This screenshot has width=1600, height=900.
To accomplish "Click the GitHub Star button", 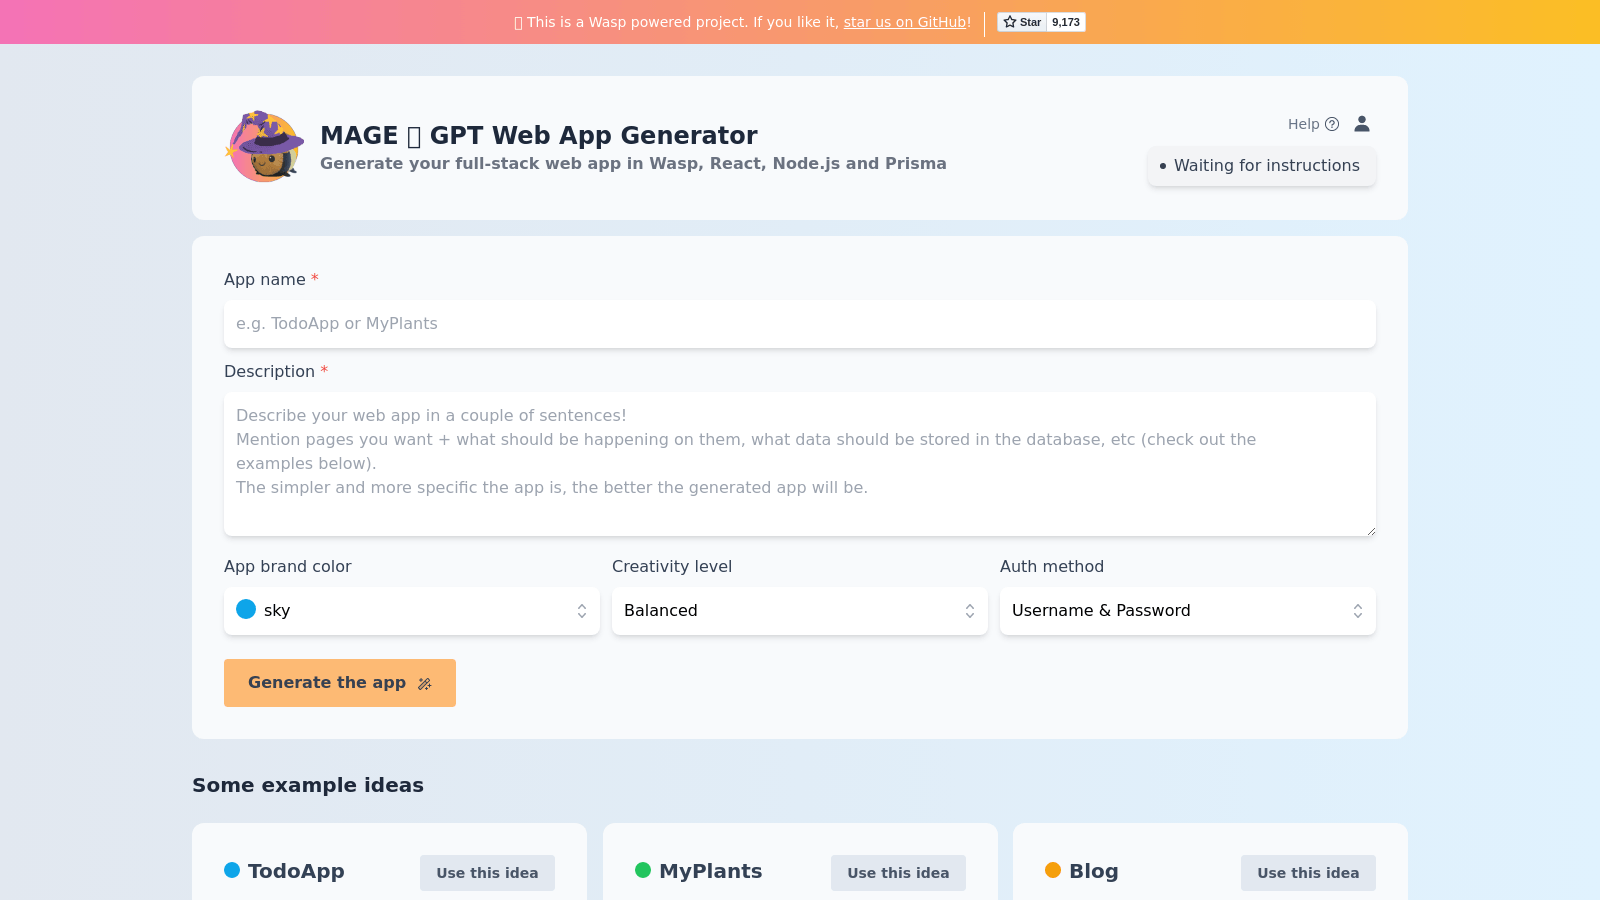I will coord(1022,22).
